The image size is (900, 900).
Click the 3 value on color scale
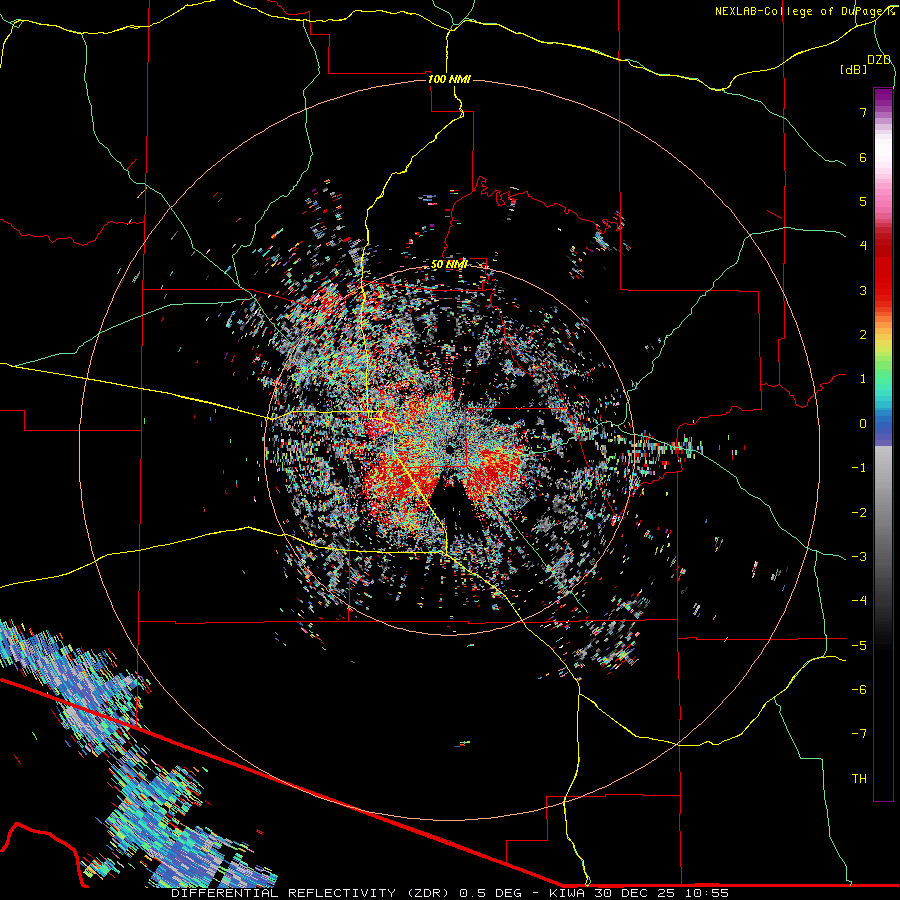[863, 290]
